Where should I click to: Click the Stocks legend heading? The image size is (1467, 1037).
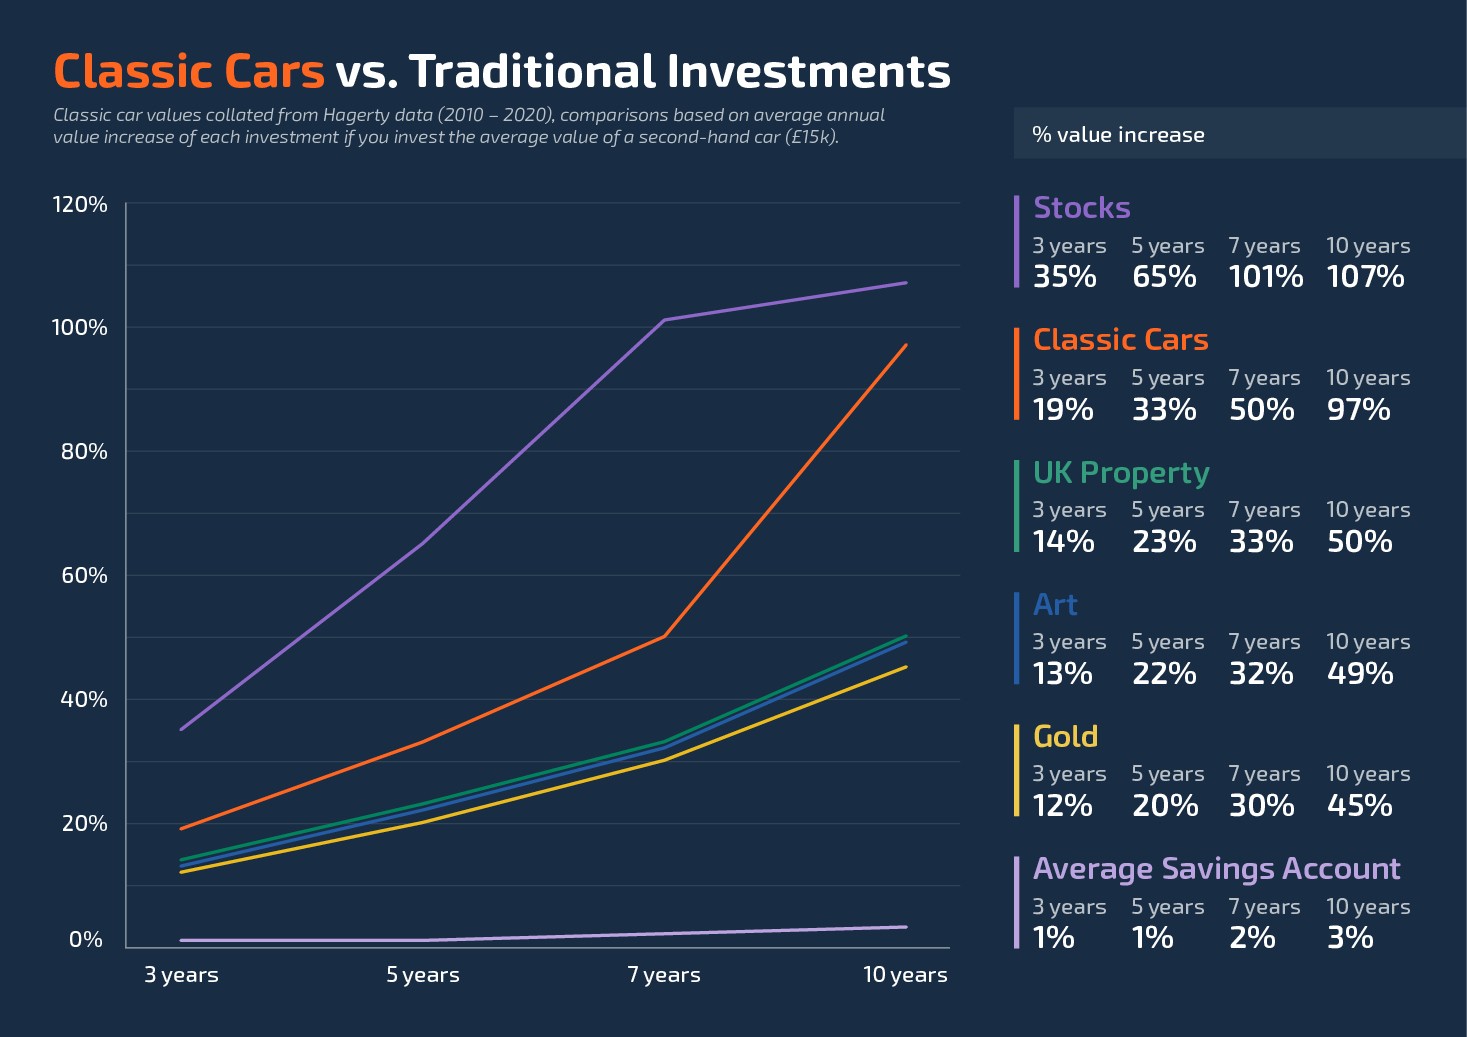click(1081, 208)
